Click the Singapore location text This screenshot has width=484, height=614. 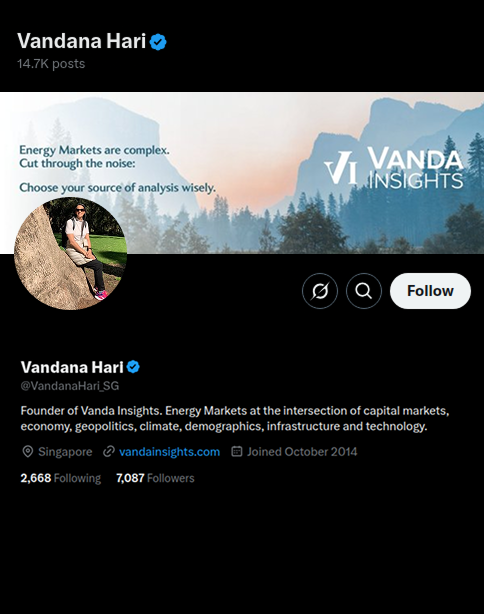pos(65,452)
